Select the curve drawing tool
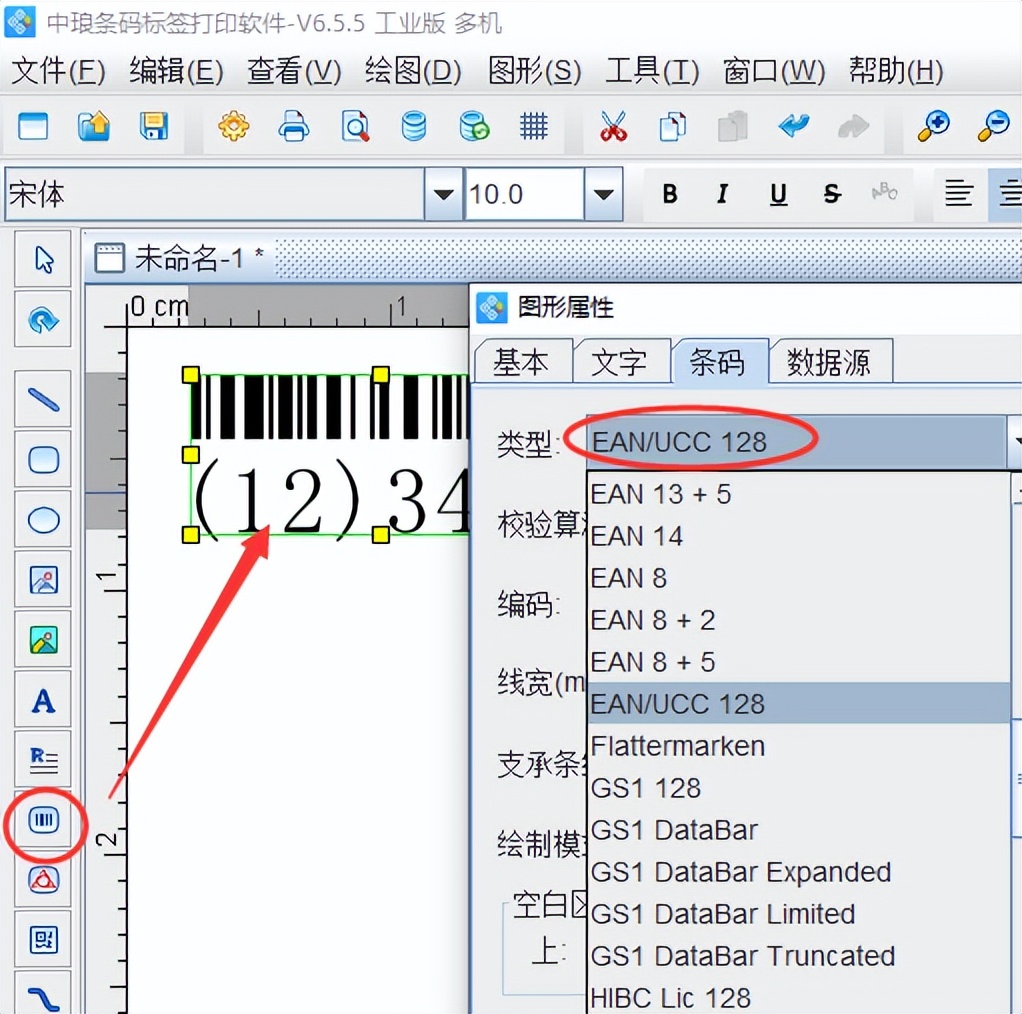The height and width of the screenshot is (1014, 1022). (43, 994)
